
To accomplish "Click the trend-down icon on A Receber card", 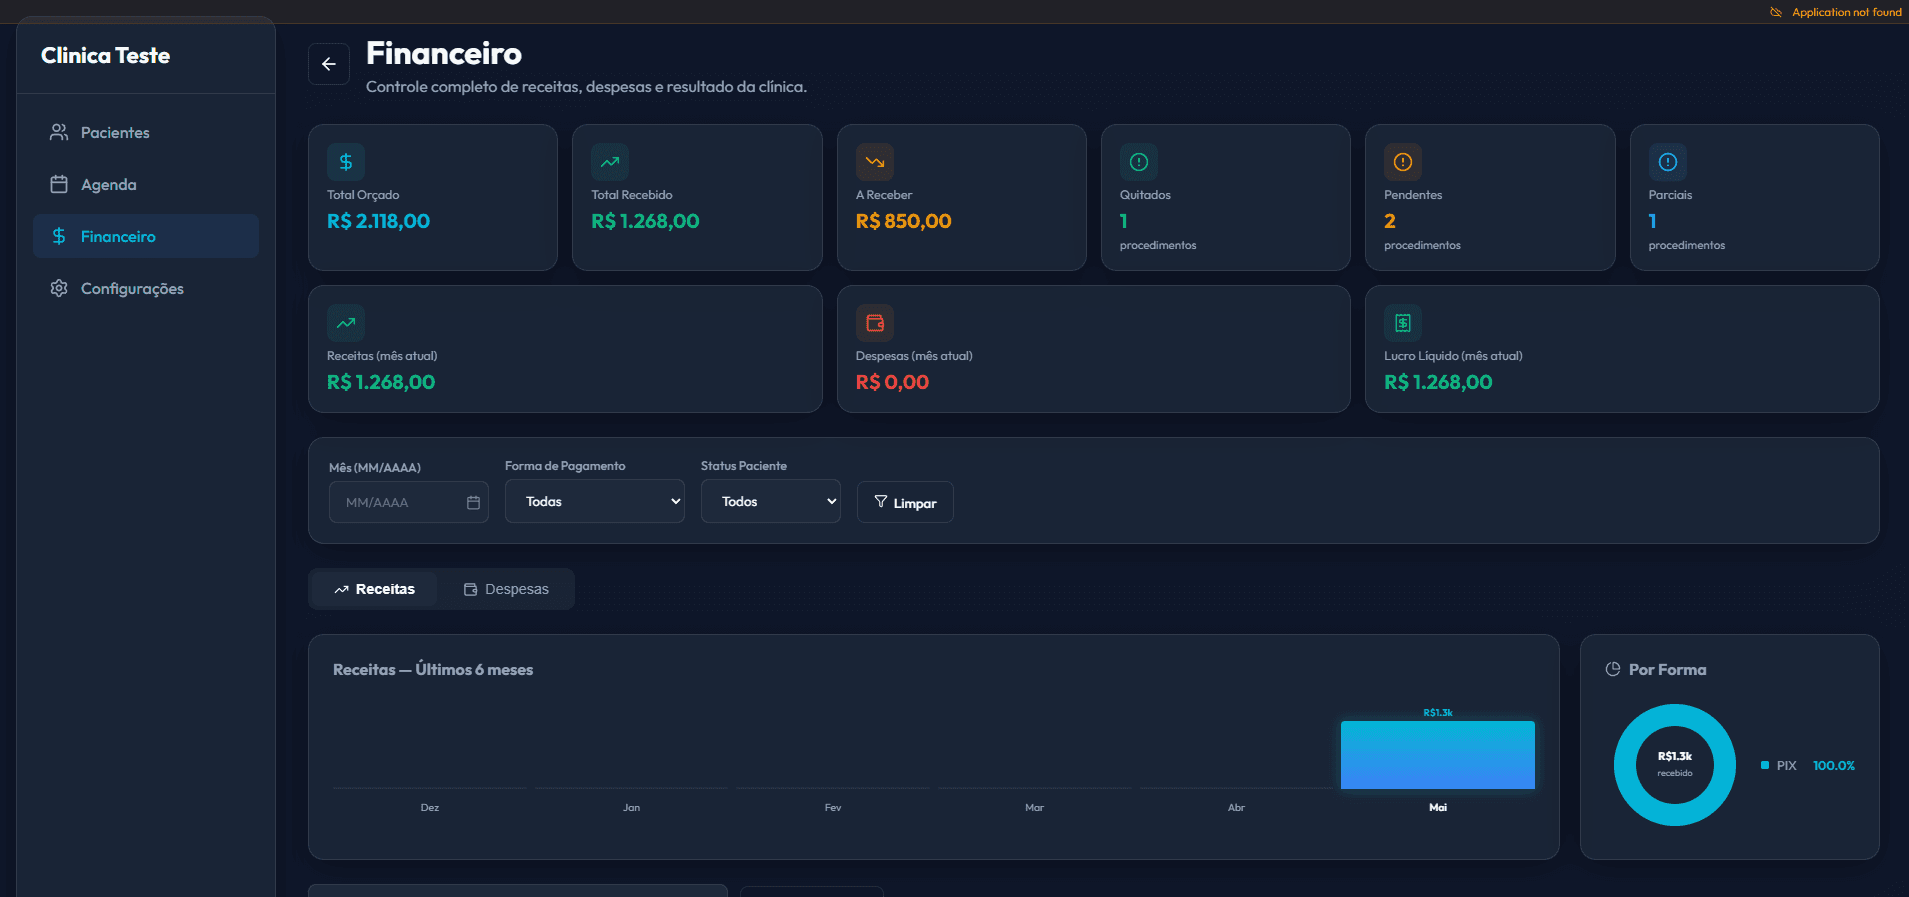I will pyautogui.click(x=875, y=162).
